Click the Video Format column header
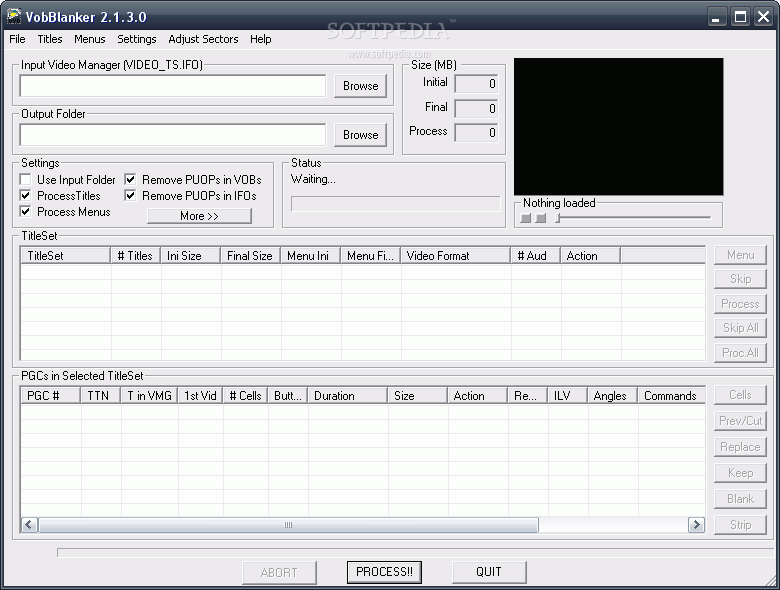This screenshot has width=780, height=590. coord(455,256)
